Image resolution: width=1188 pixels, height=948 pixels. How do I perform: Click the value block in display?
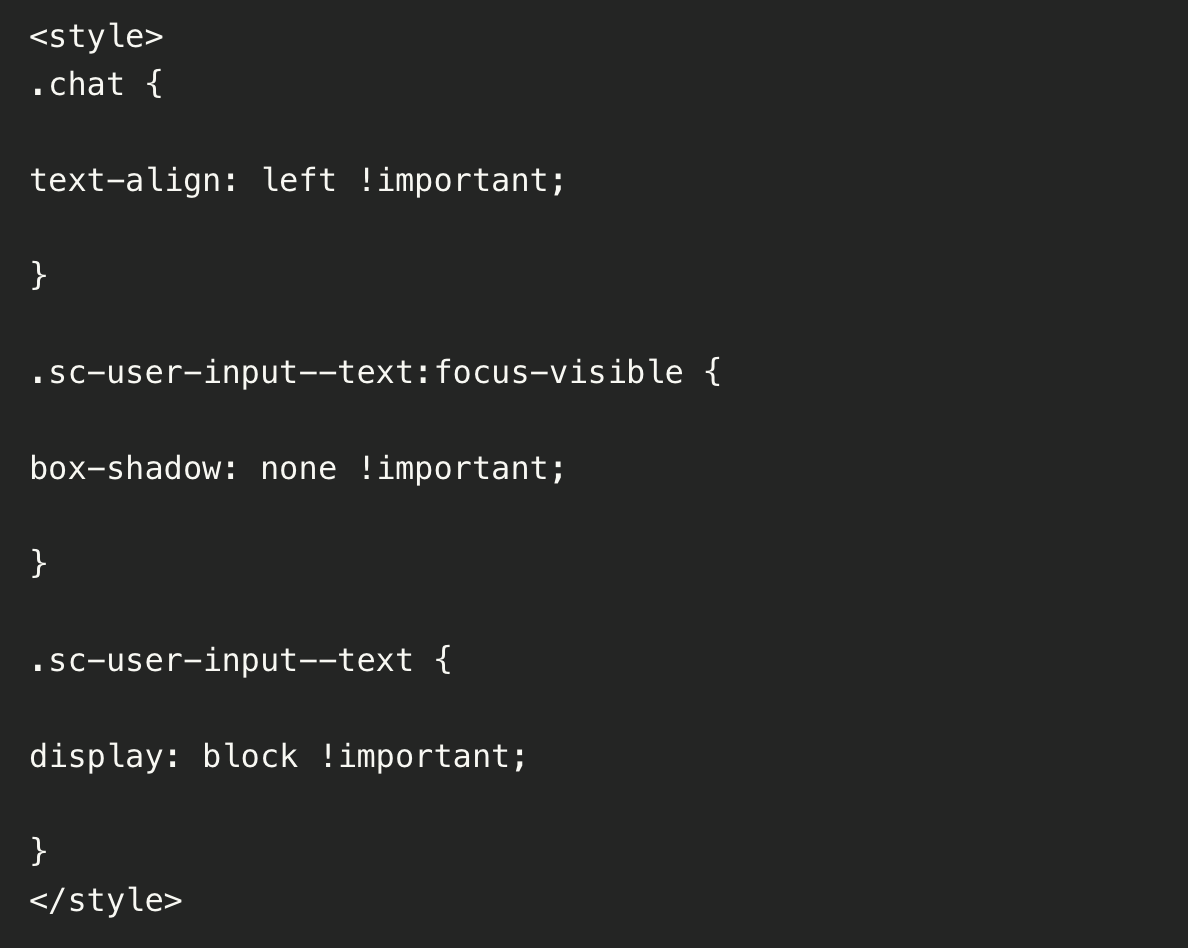tap(250, 756)
